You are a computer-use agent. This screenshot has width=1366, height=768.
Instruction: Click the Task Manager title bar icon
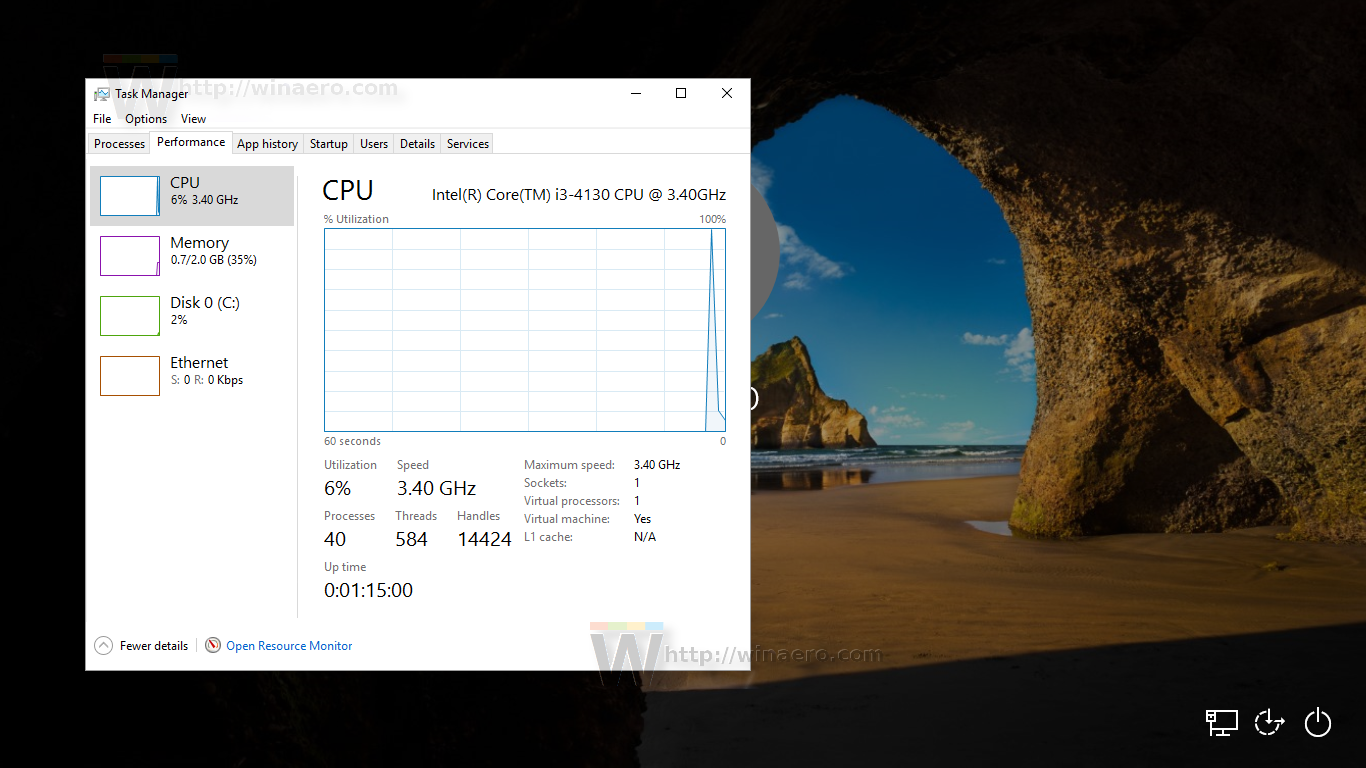click(x=101, y=93)
